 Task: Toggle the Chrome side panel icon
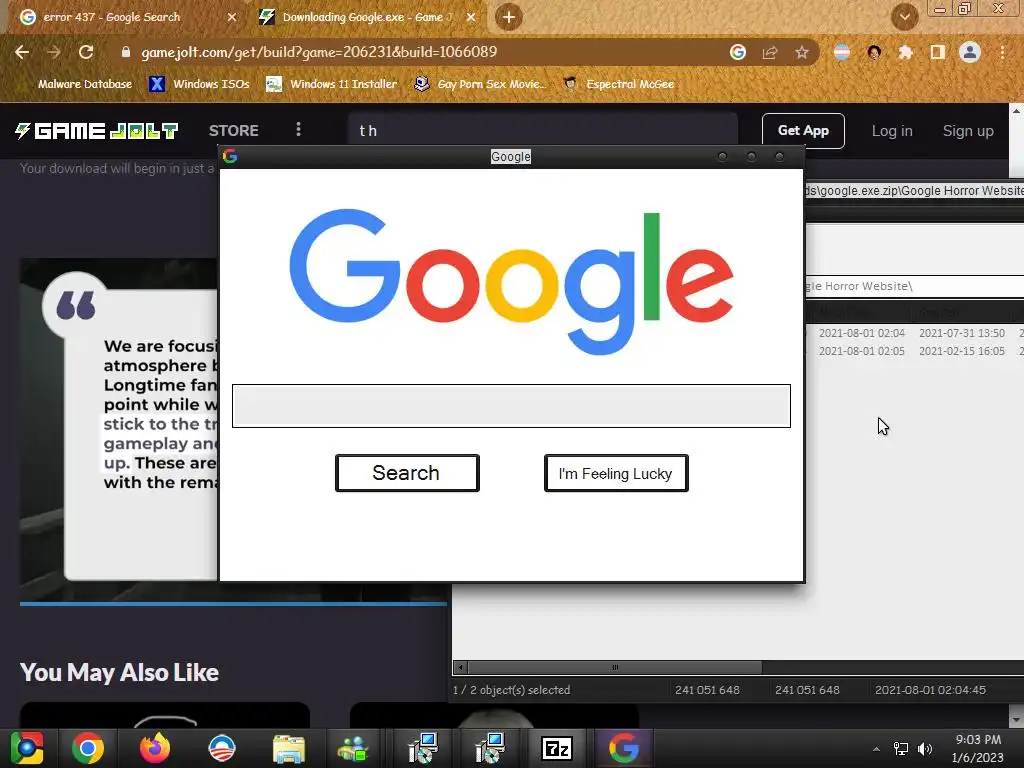point(938,52)
